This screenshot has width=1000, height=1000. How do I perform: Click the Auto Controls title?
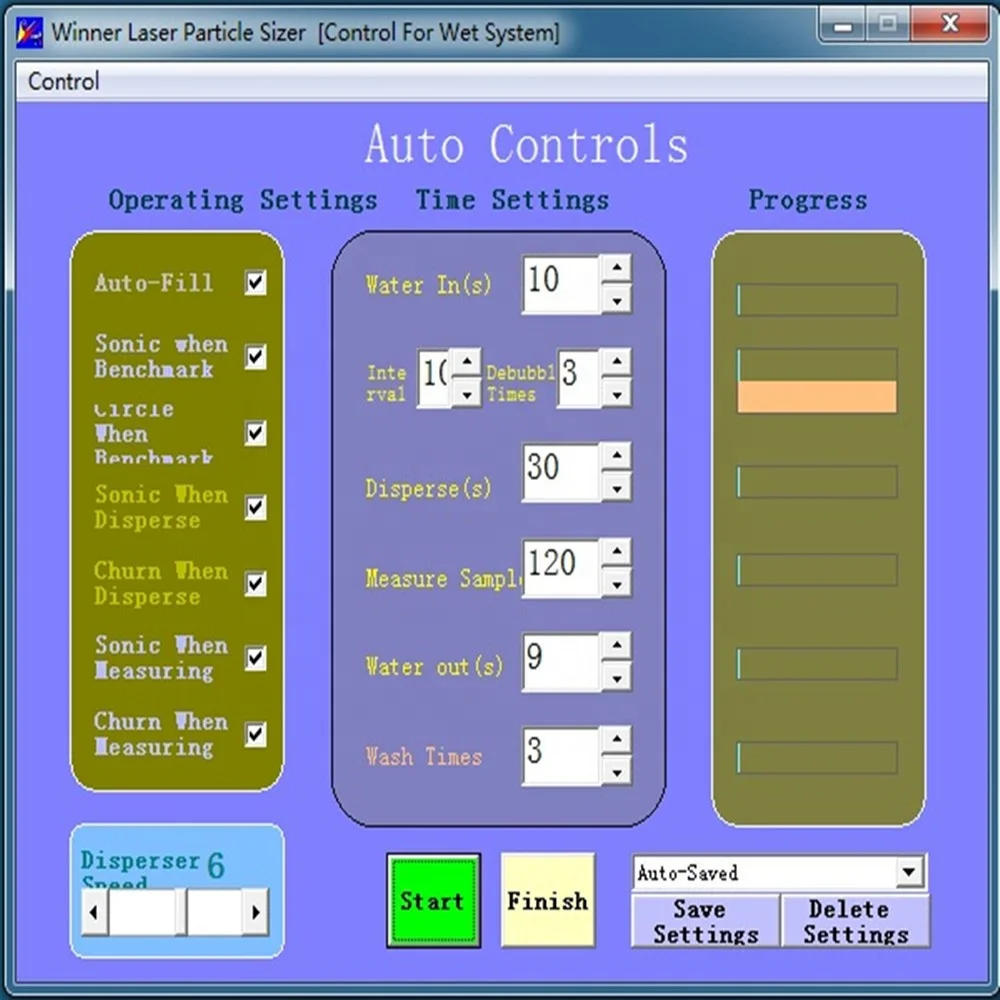tap(526, 145)
